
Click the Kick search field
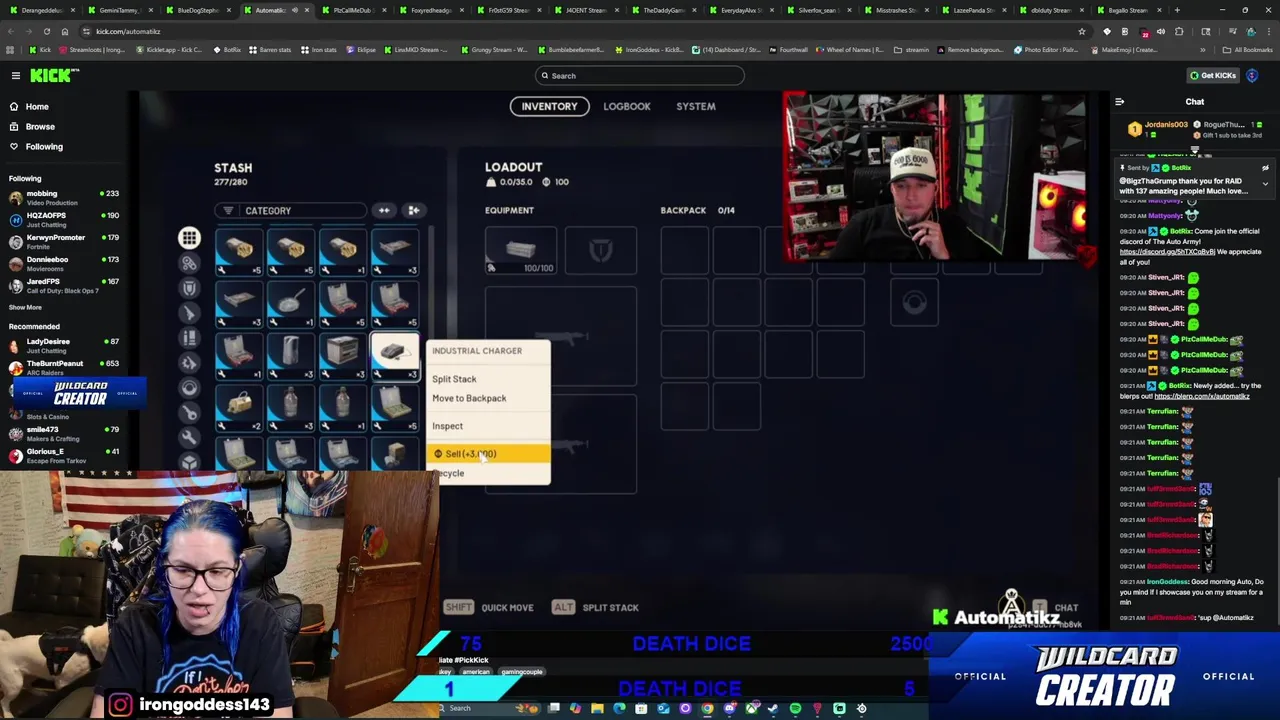click(640, 76)
